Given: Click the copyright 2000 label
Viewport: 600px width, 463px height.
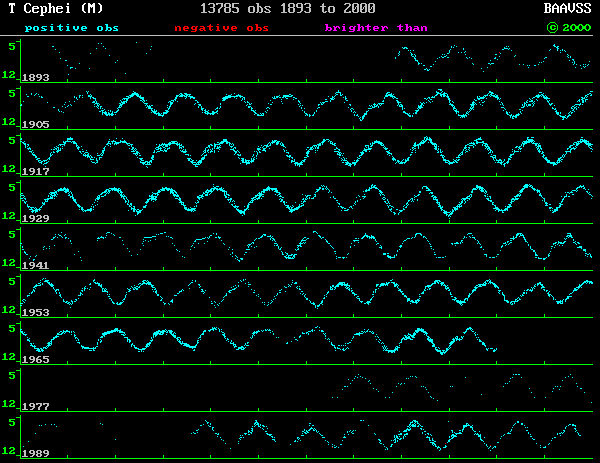Looking at the screenshot, I should 569,28.
